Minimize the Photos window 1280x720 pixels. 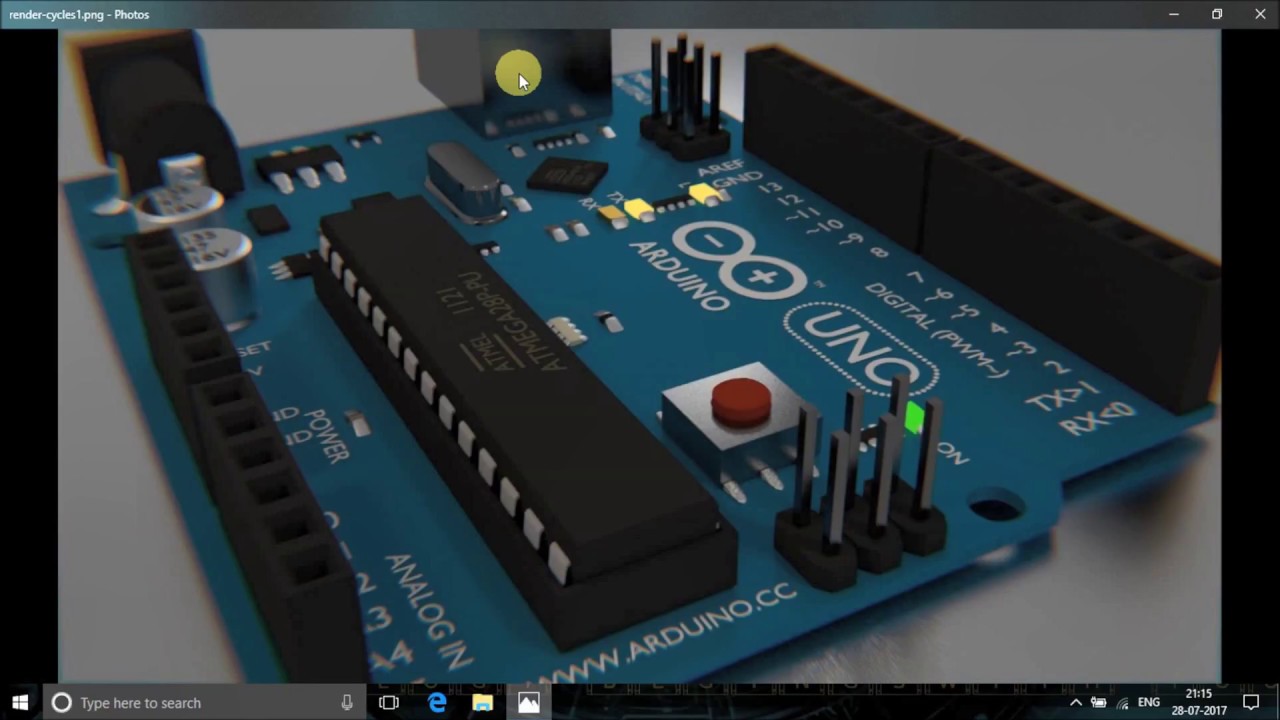1174,14
